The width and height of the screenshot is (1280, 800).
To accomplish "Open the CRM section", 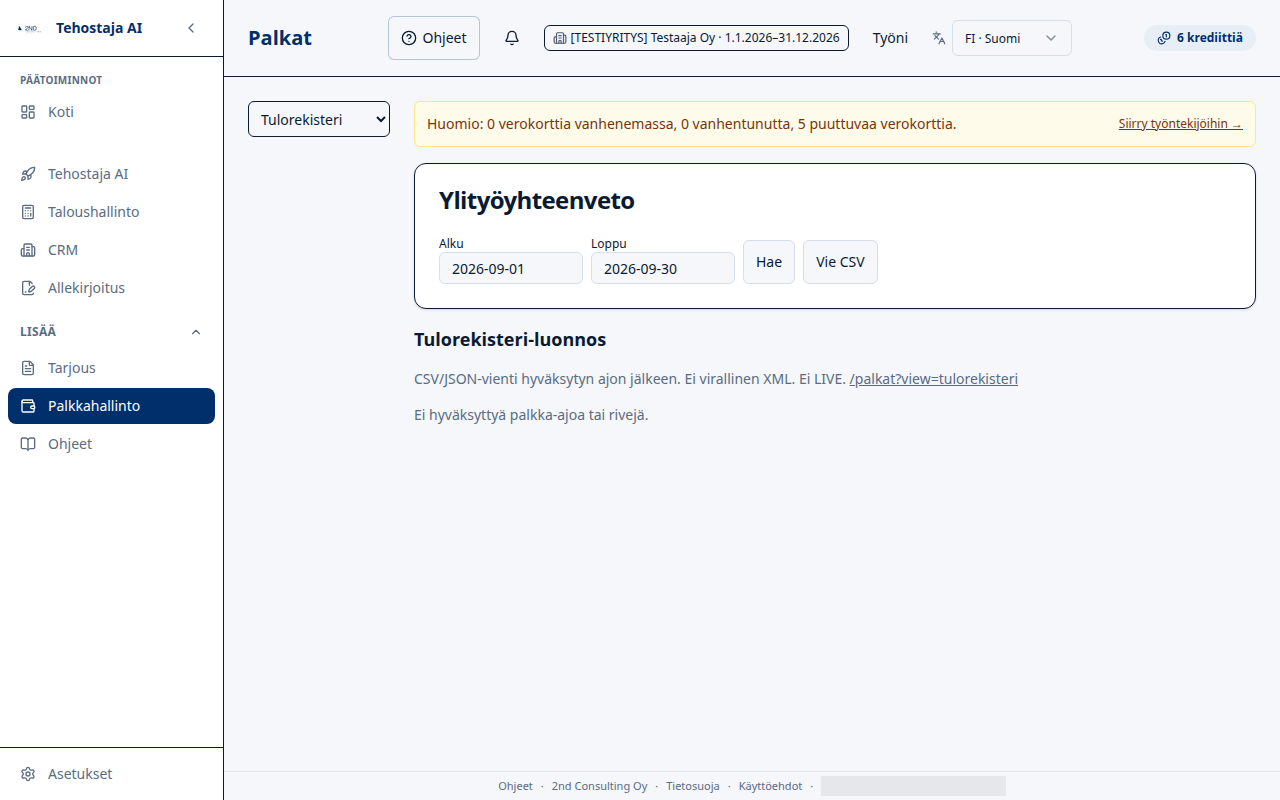I will point(111,250).
